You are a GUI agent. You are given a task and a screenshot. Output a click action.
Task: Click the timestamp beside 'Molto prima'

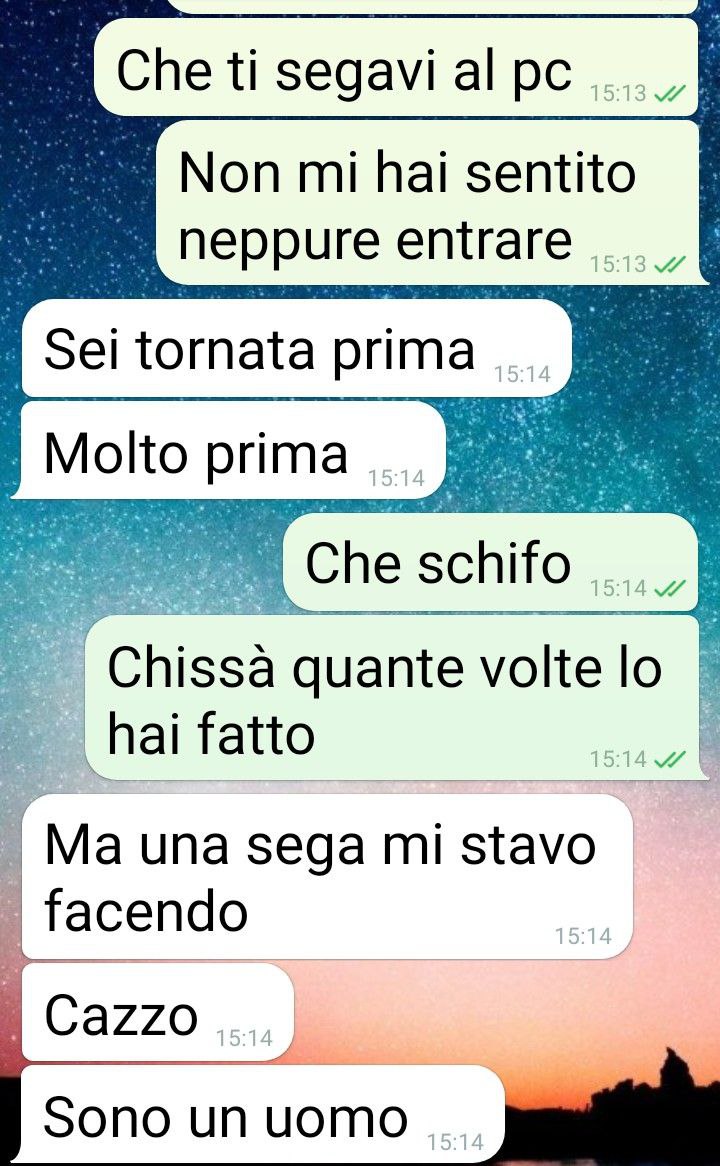coord(396,478)
